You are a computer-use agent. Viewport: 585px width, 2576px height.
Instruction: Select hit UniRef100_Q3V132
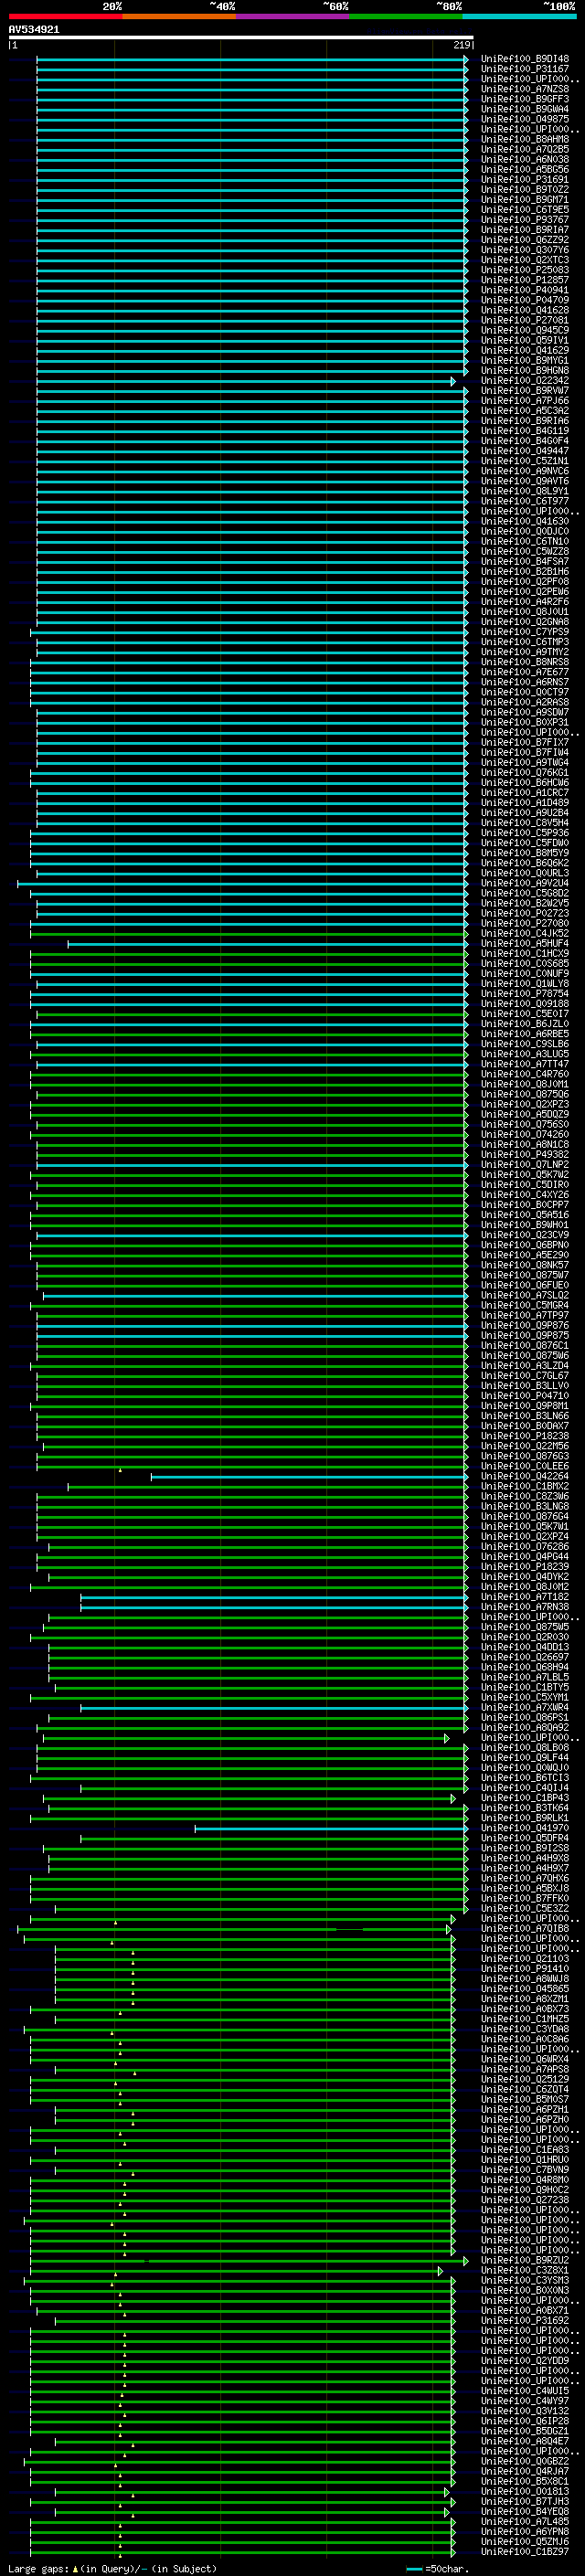coord(524,2410)
